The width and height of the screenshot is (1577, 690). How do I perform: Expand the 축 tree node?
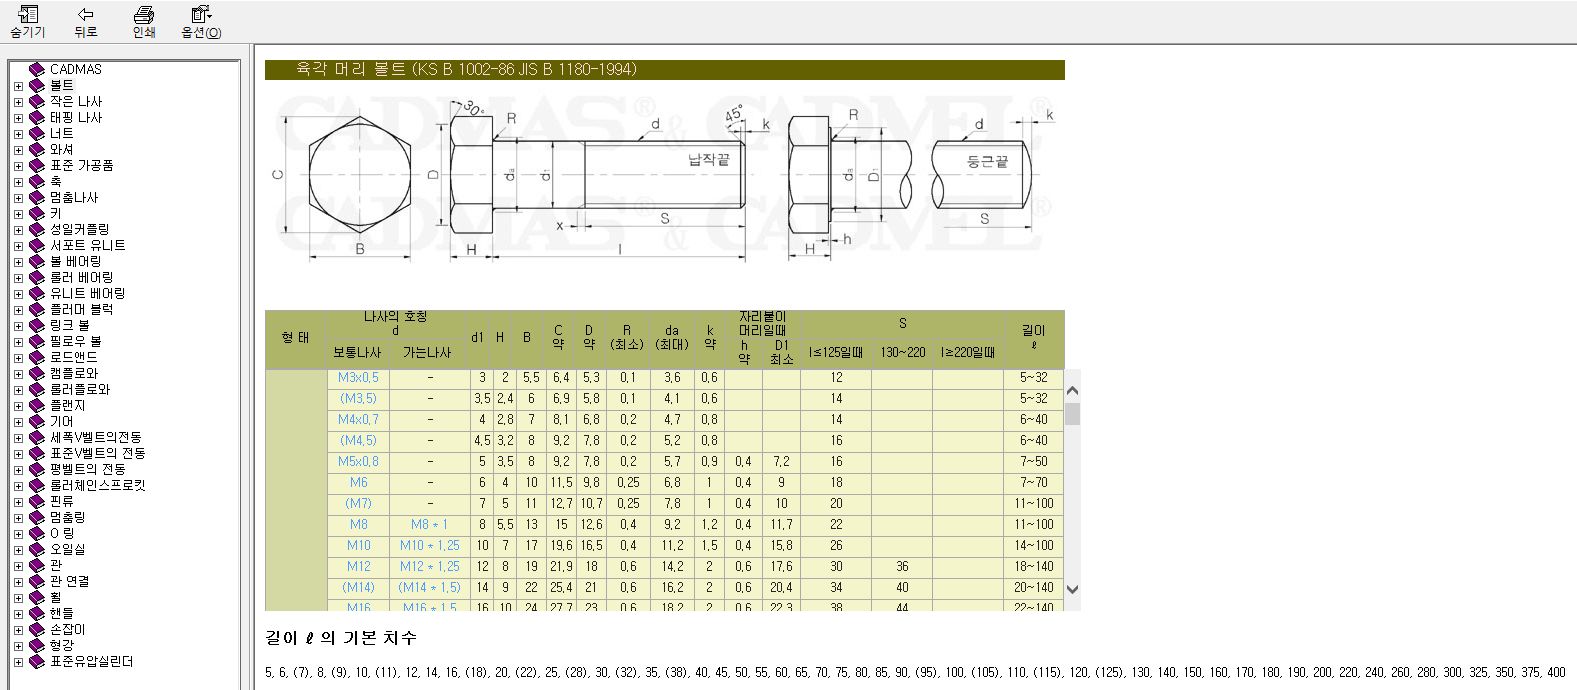click(18, 182)
